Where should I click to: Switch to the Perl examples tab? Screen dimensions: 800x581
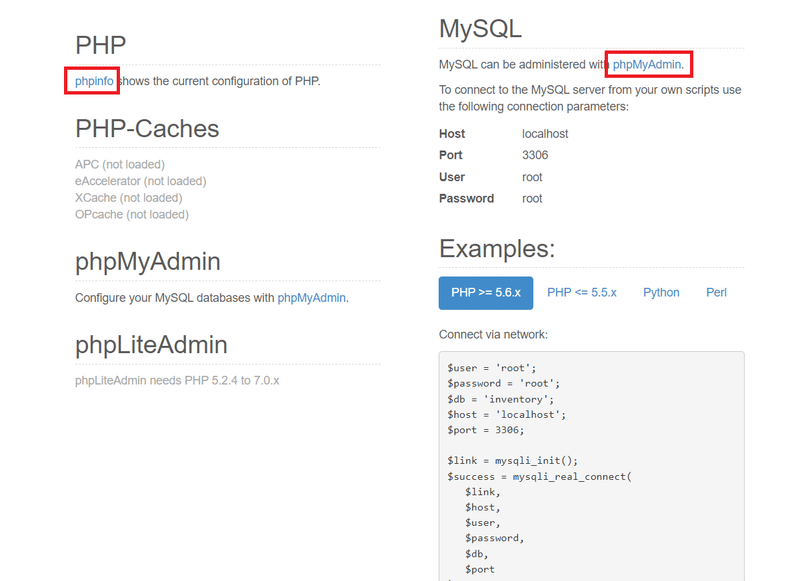716,293
